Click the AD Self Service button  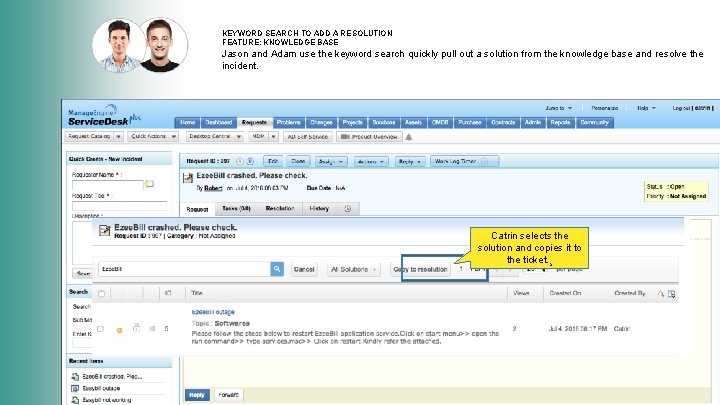307,137
